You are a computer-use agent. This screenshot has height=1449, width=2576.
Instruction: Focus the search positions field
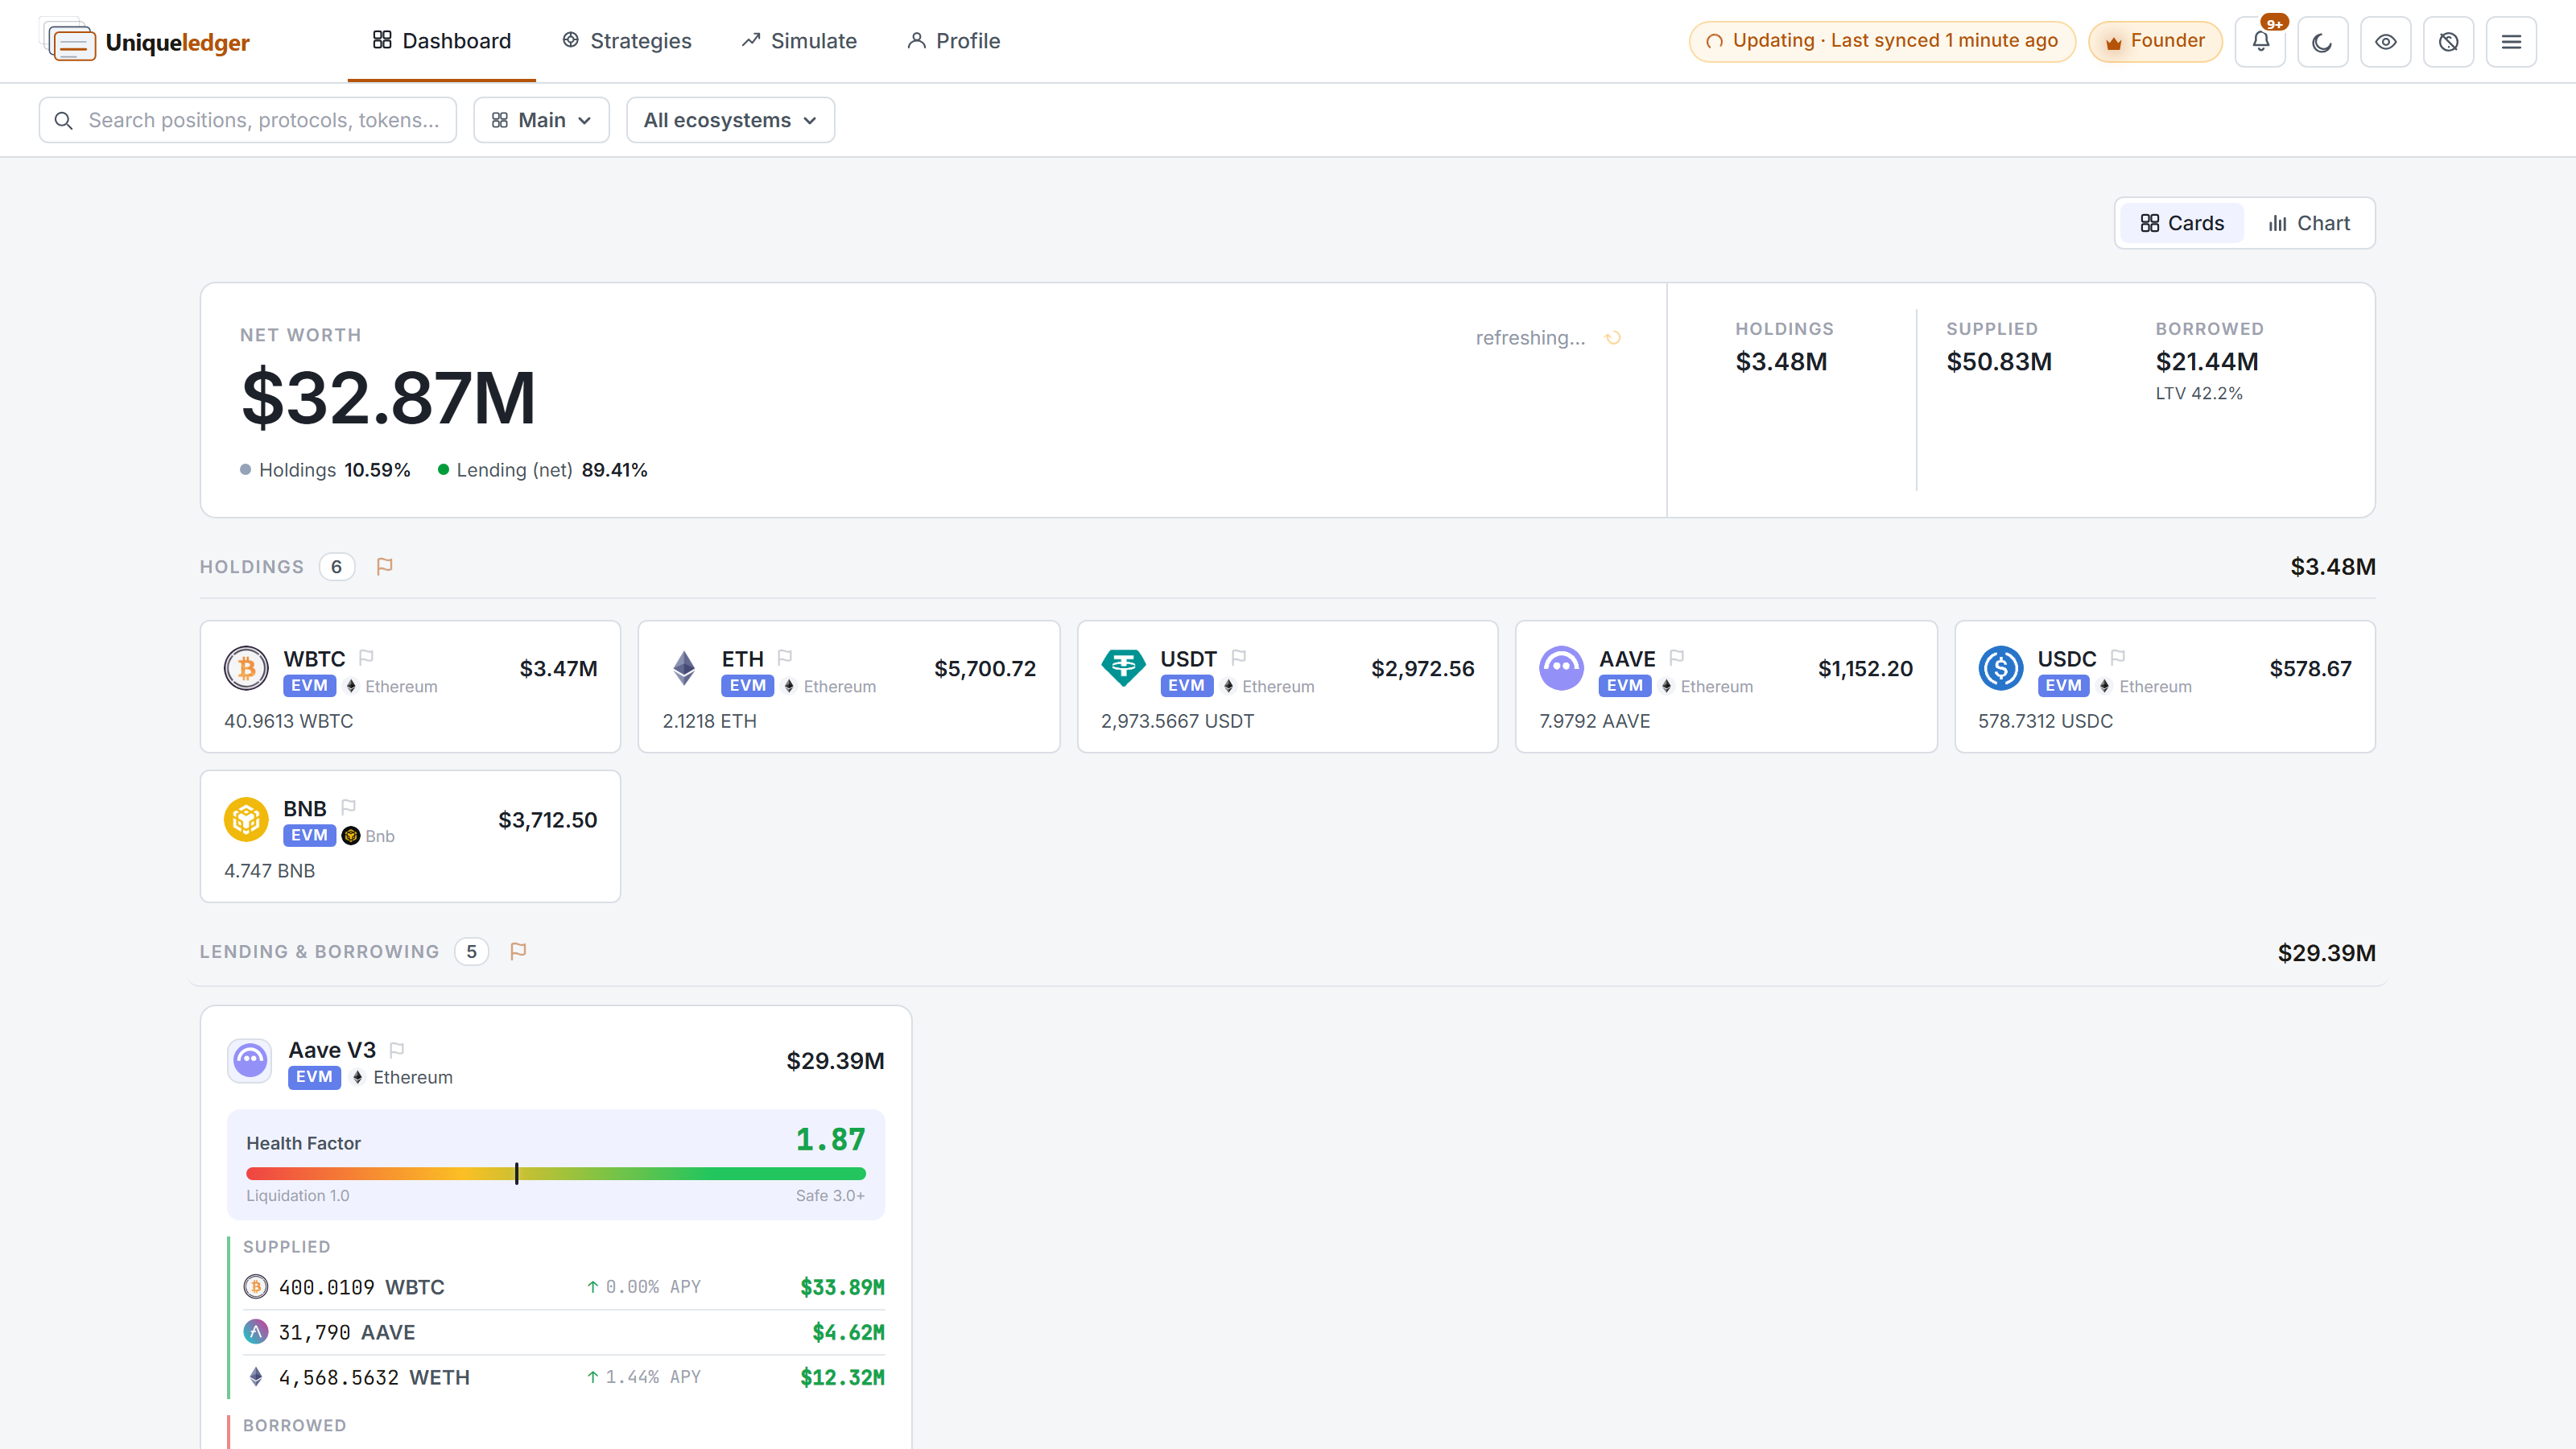[x=248, y=120]
